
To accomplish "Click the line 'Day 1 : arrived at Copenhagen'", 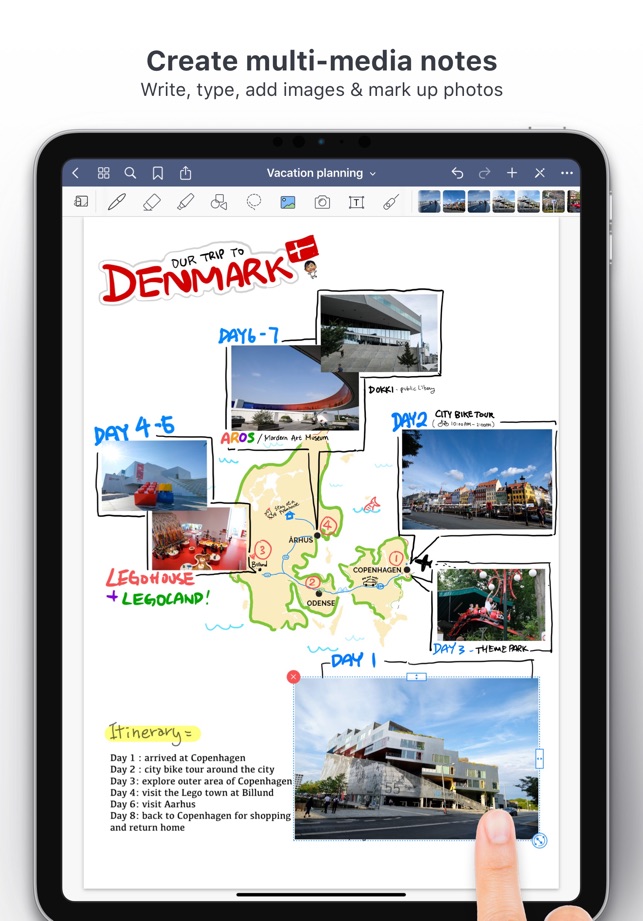I will pos(178,758).
